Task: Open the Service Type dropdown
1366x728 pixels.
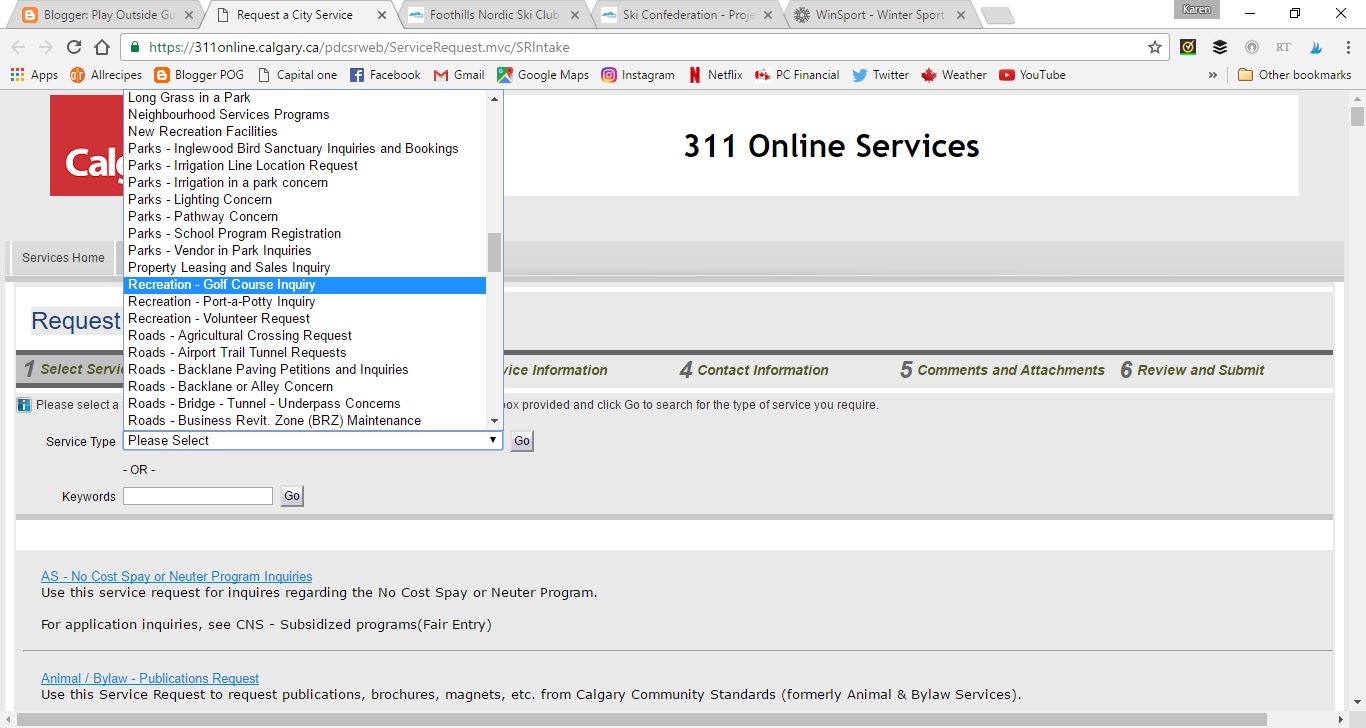Action: (313, 440)
